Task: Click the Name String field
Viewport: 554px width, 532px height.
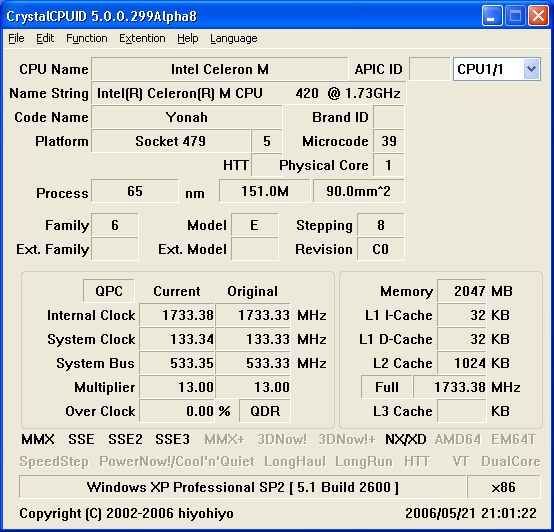Action: point(248,93)
